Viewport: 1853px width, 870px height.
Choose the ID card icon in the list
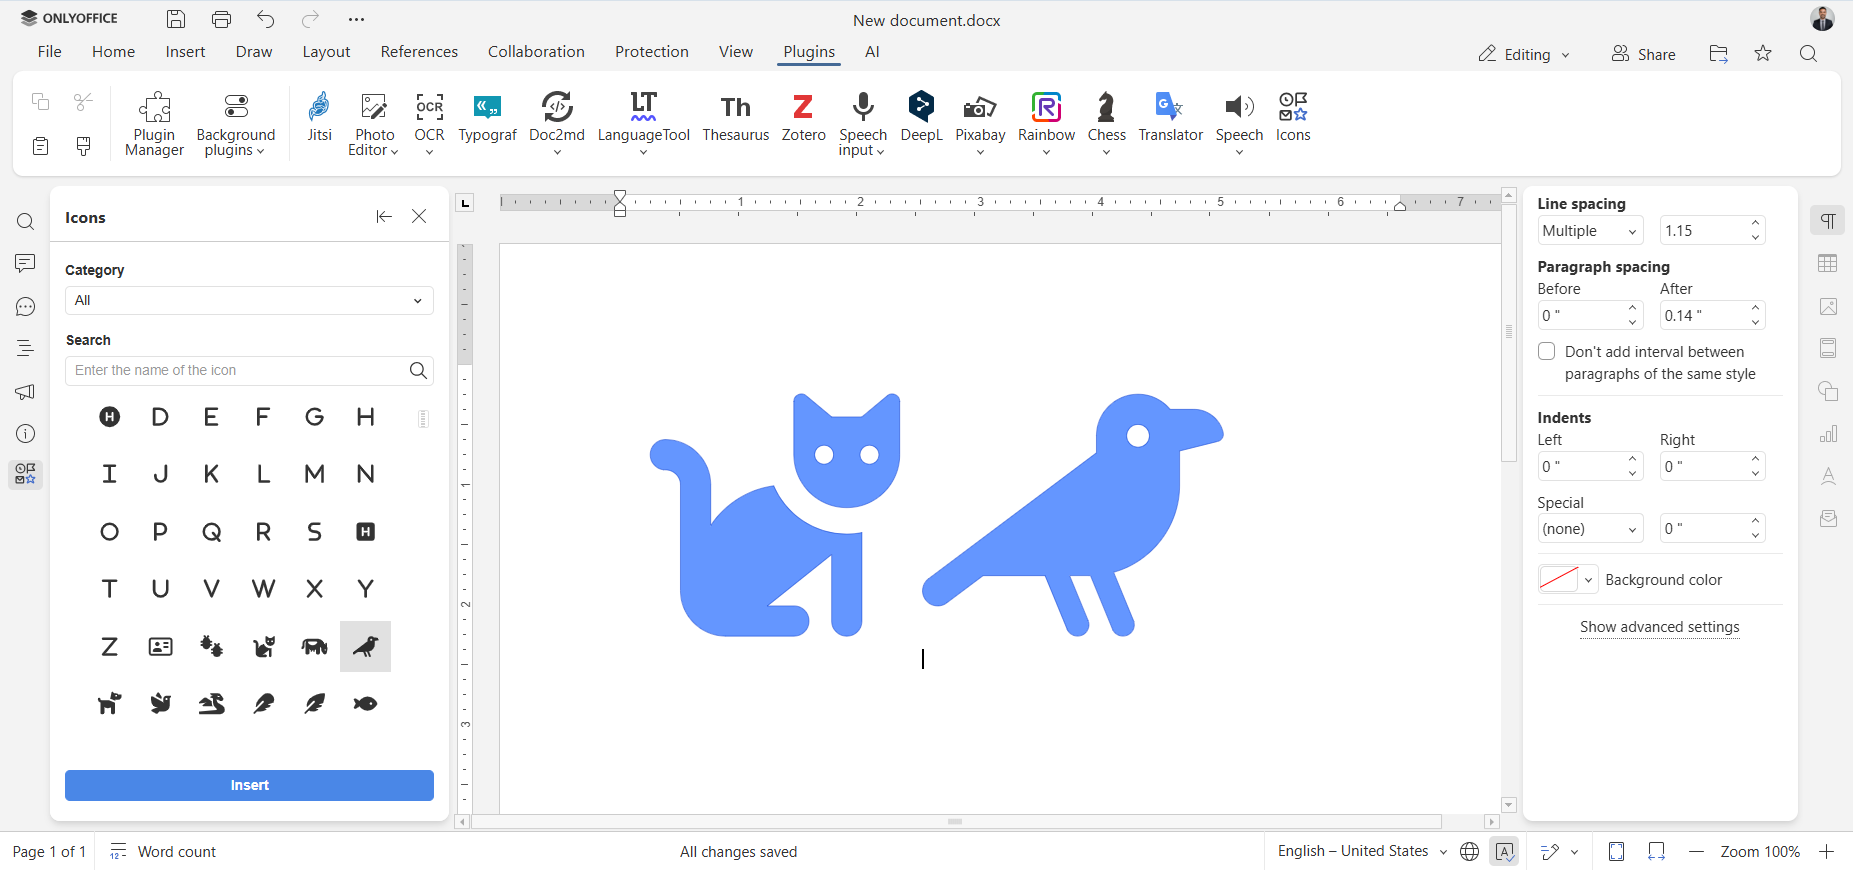[x=160, y=647]
